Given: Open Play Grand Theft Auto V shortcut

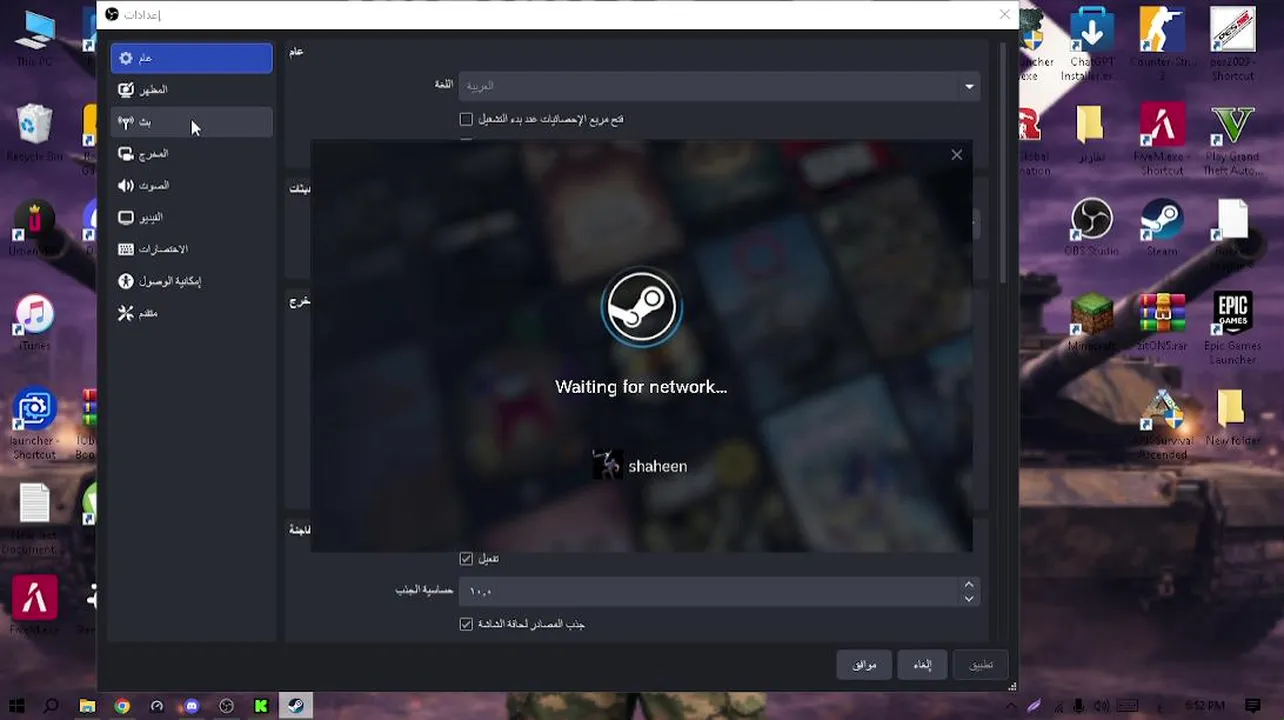Looking at the screenshot, I should [1232, 141].
